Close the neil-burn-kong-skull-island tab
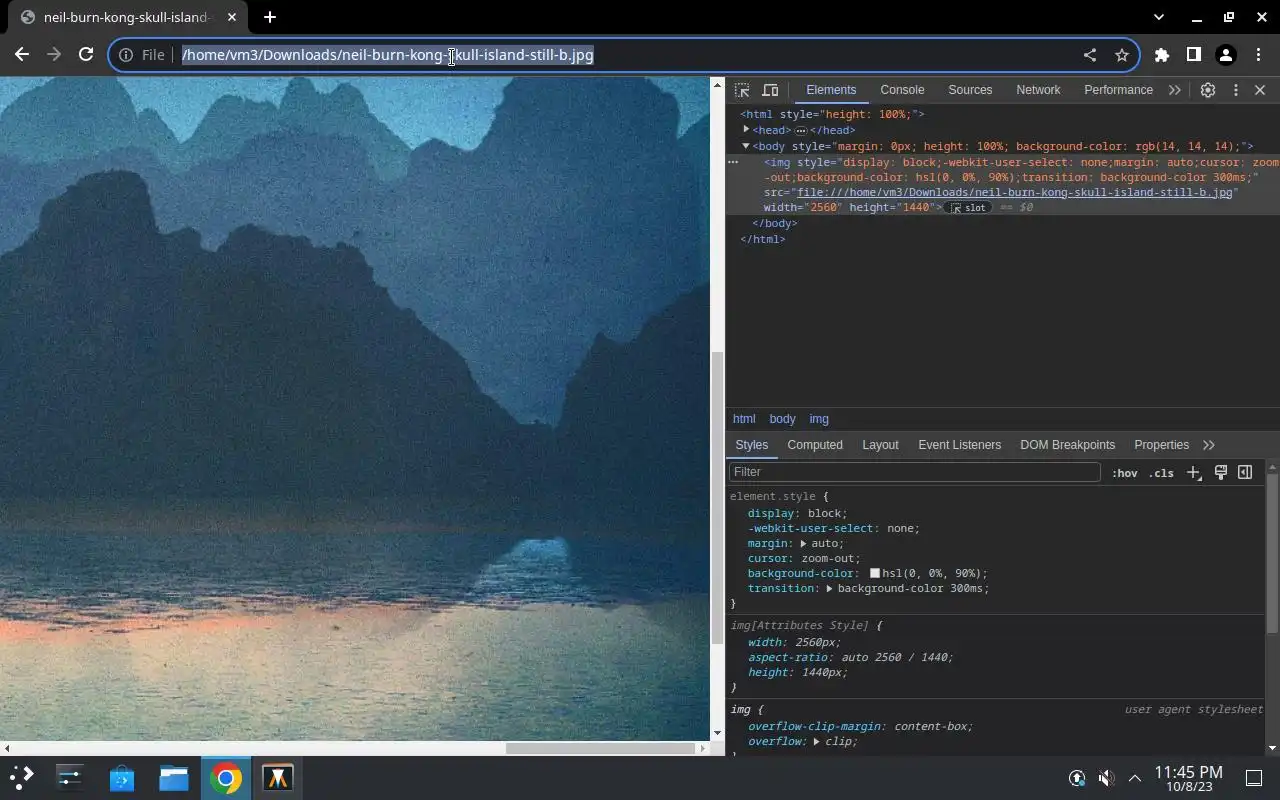The image size is (1280, 800). tap(232, 17)
